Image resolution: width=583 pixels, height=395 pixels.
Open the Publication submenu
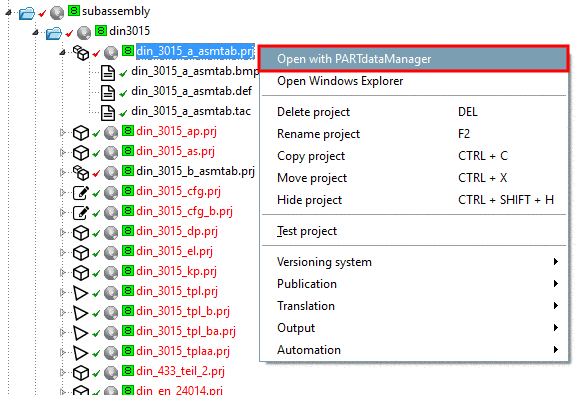tap(414, 284)
